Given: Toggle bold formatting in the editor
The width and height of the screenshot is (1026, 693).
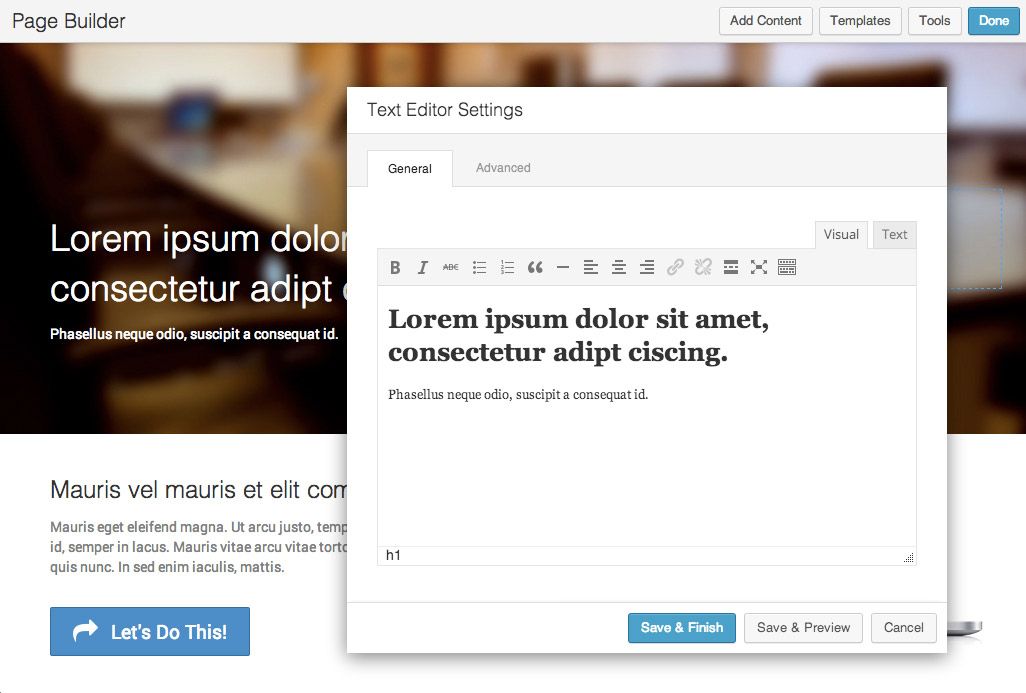Looking at the screenshot, I should 395,267.
